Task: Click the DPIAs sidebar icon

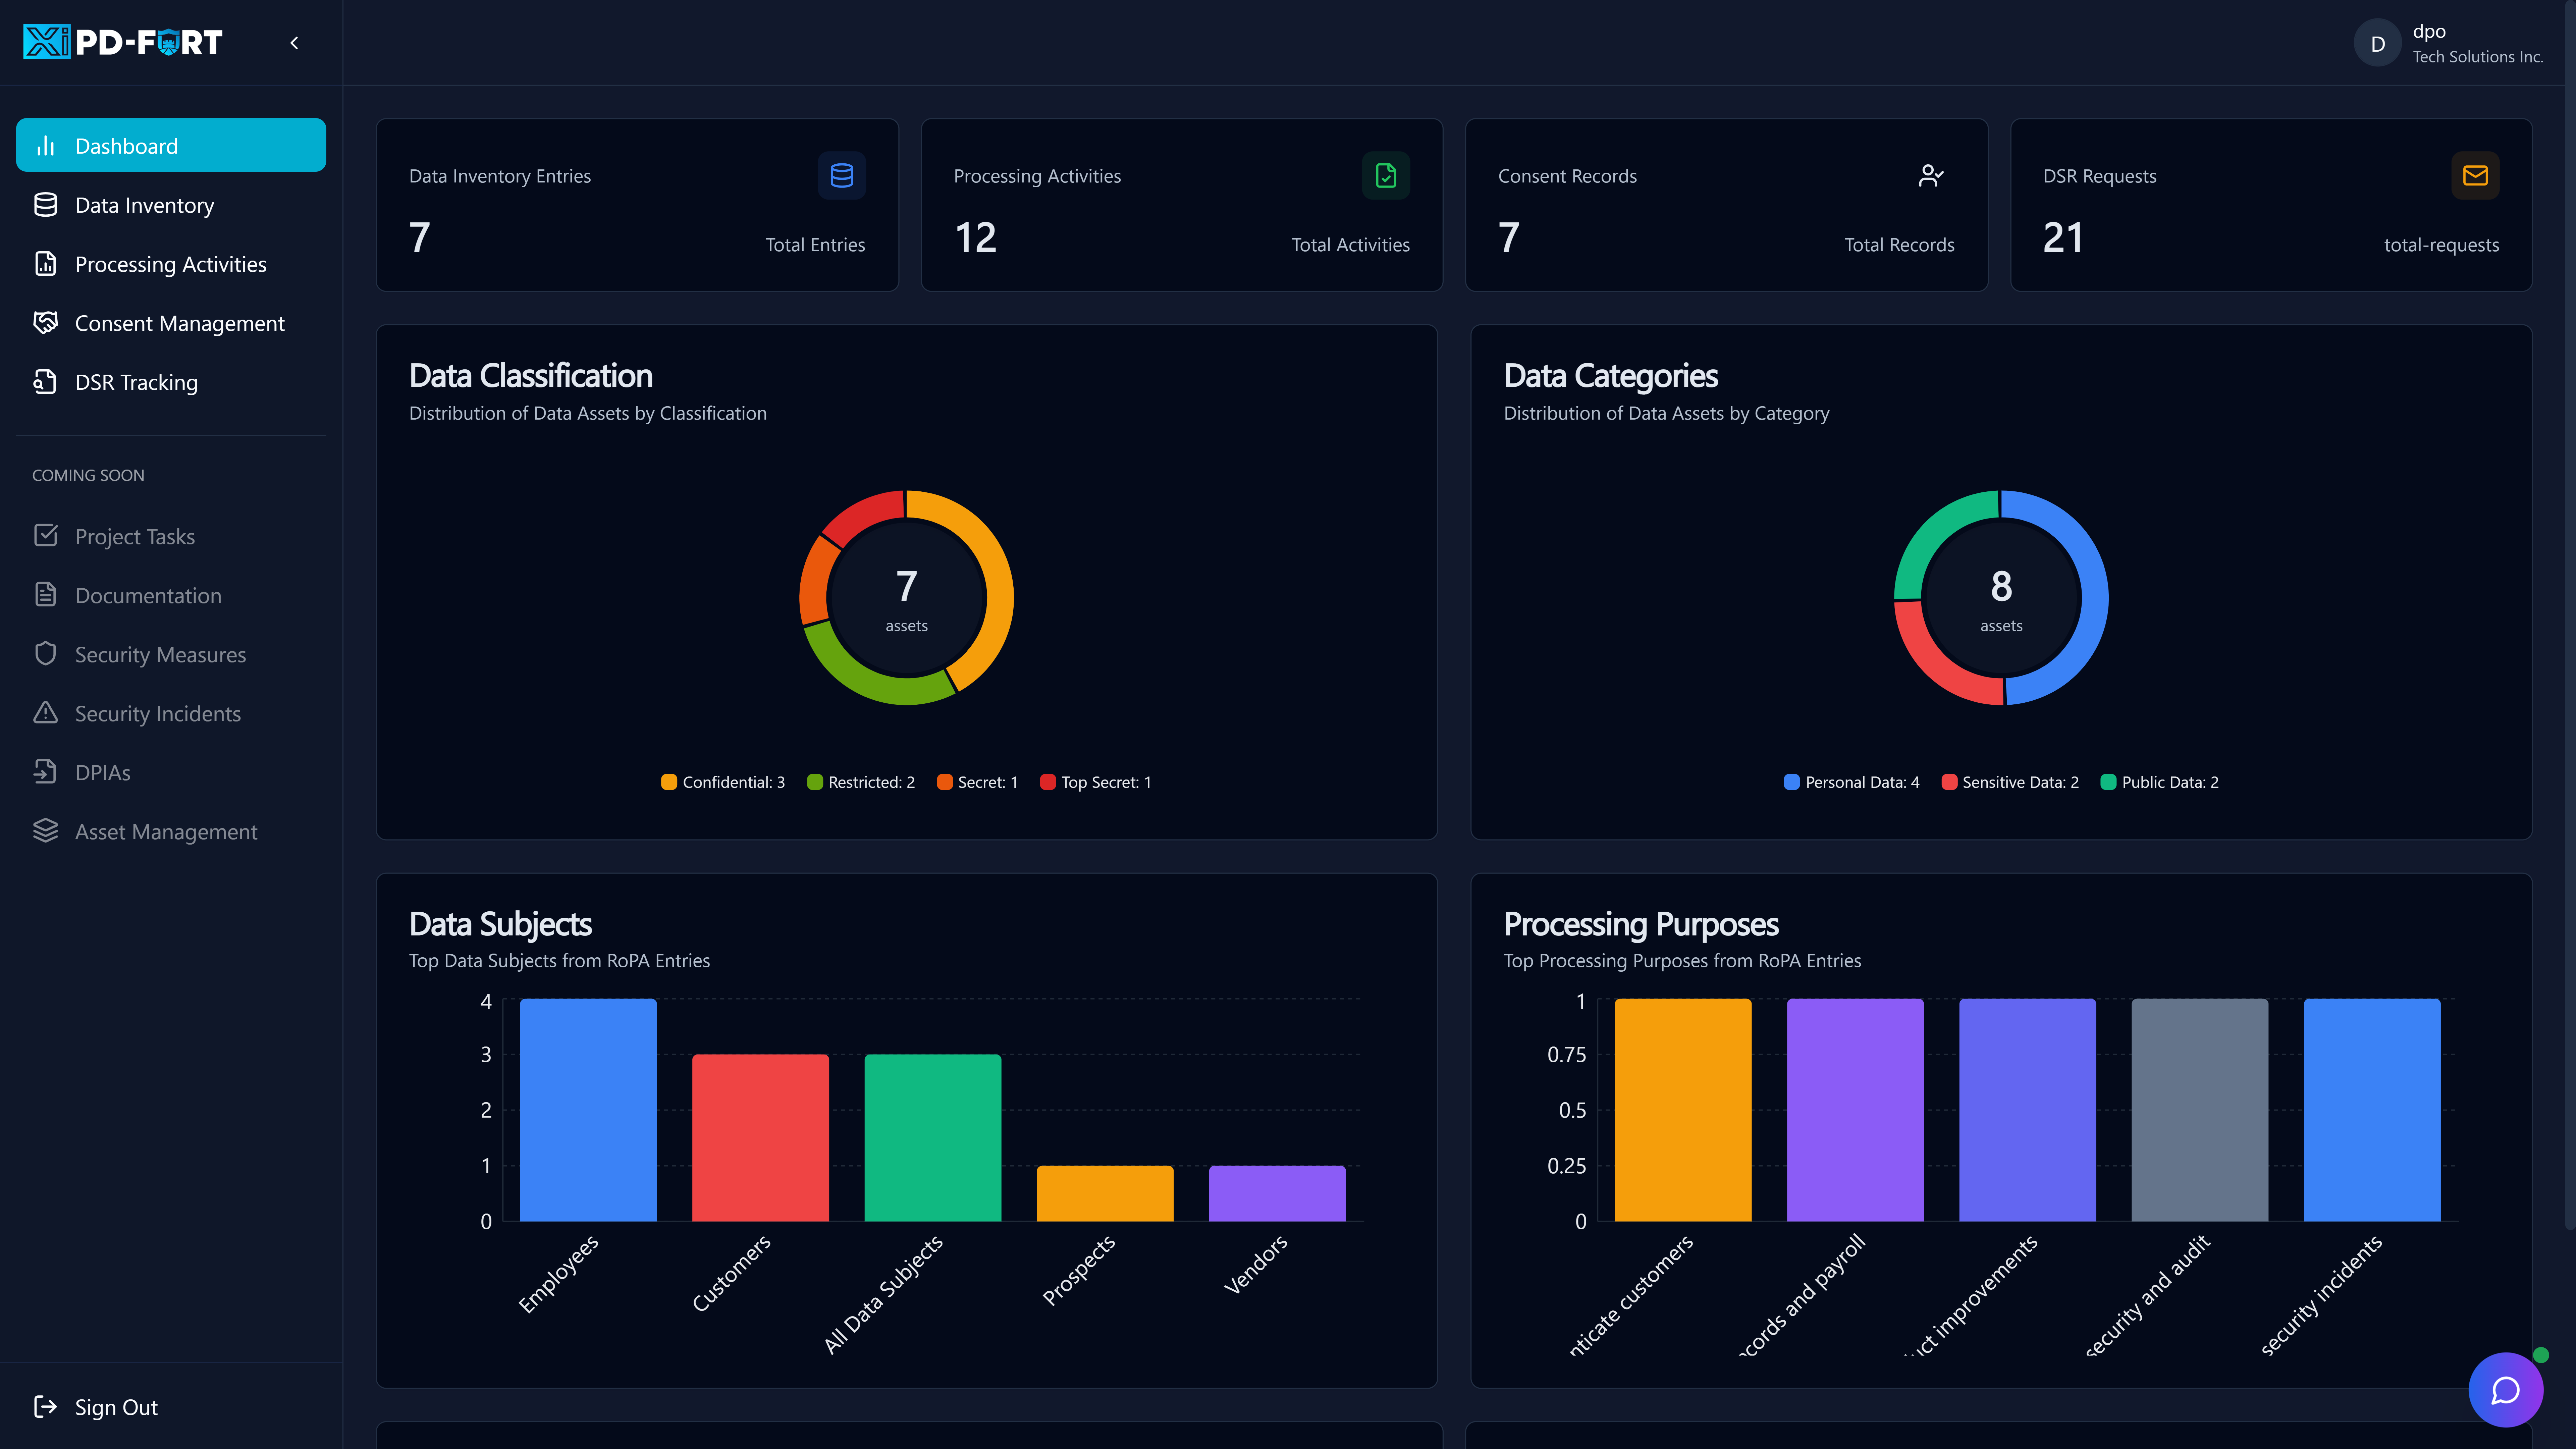Action: [x=46, y=771]
